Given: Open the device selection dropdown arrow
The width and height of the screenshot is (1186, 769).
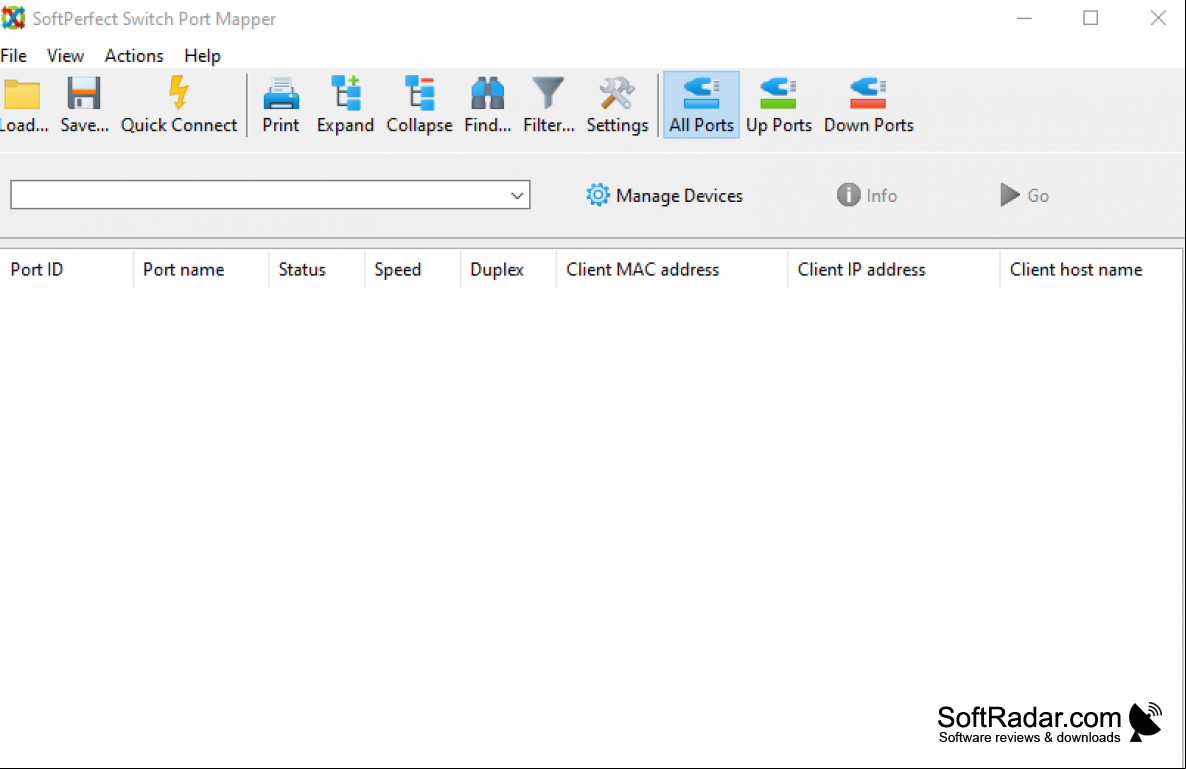Looking at the screenshot, I should pos(517,195).
